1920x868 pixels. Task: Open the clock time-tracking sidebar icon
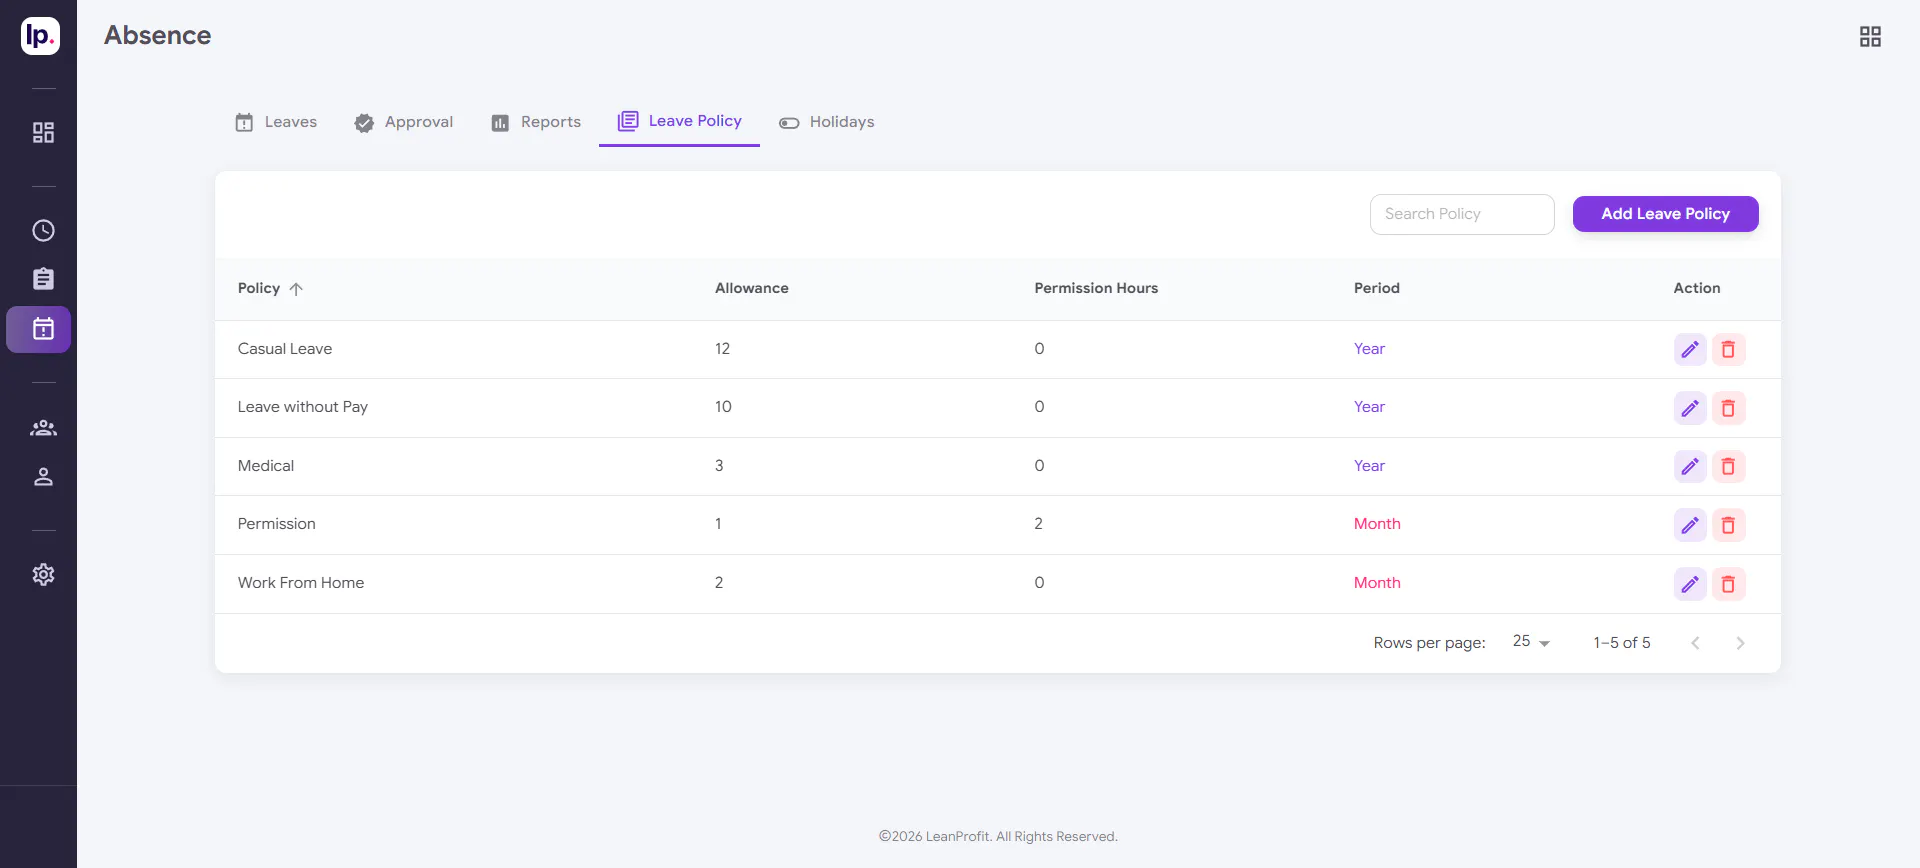[43, 230]
